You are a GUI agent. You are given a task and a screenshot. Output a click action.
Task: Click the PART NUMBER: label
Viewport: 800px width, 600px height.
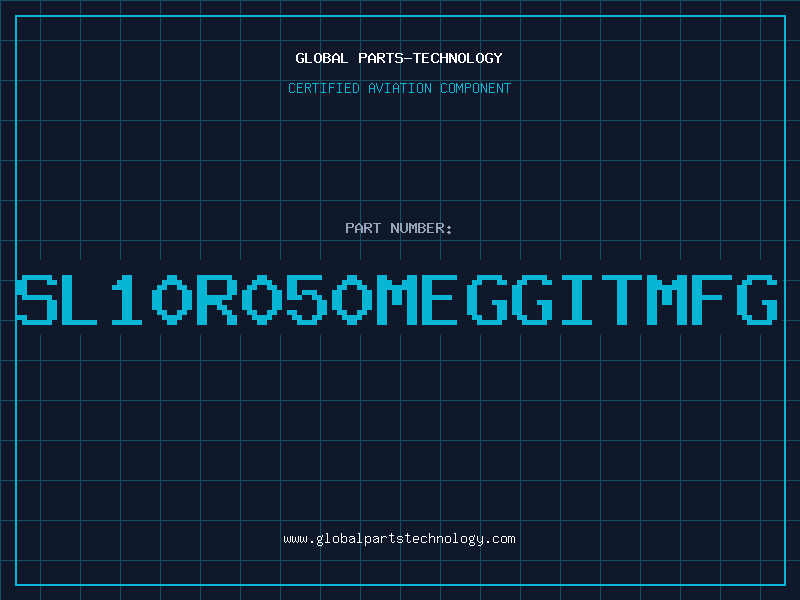point(399,228)
